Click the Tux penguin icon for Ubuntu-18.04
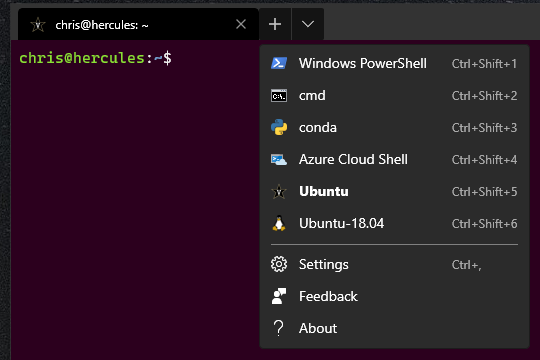This screenshot has height=360, width=540. click(279, 223)
